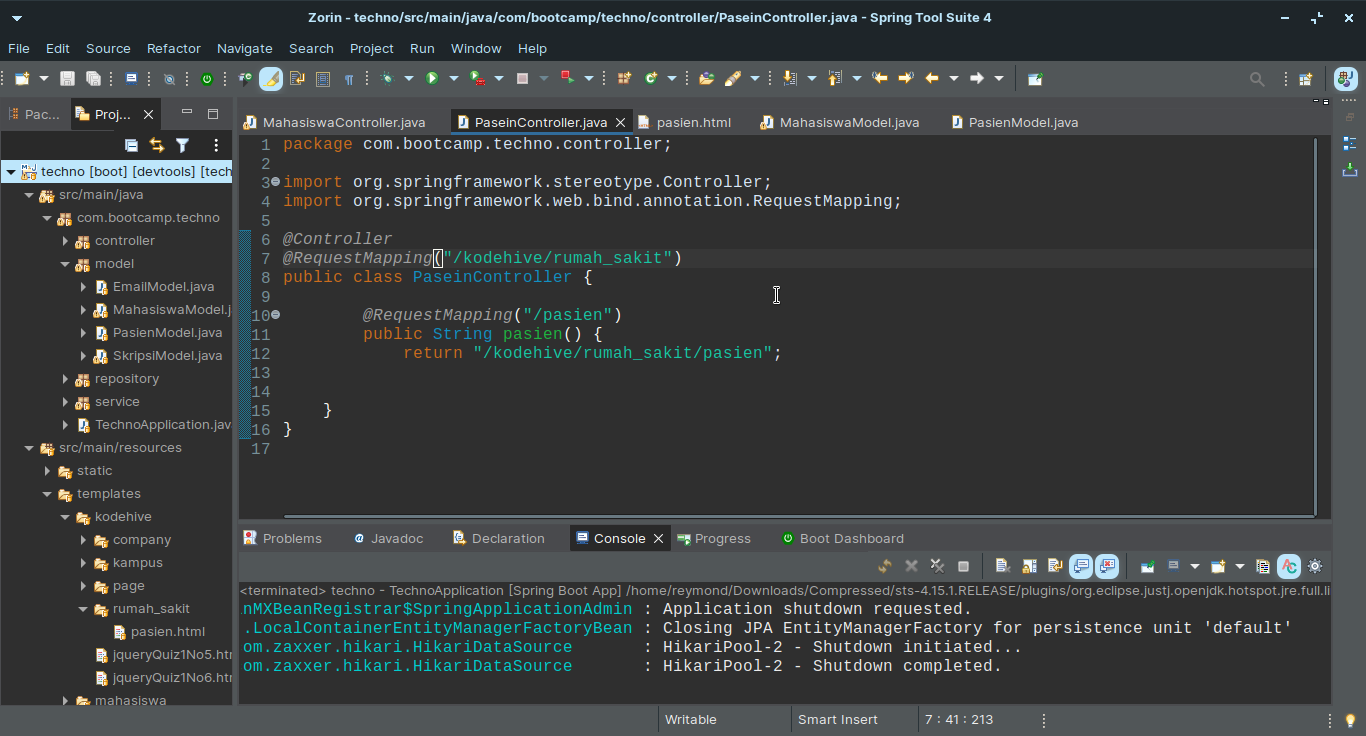The width and height of the screenshot is (1366, 736).
Task: Toggle ANSI console colors
Action: 1289,566
